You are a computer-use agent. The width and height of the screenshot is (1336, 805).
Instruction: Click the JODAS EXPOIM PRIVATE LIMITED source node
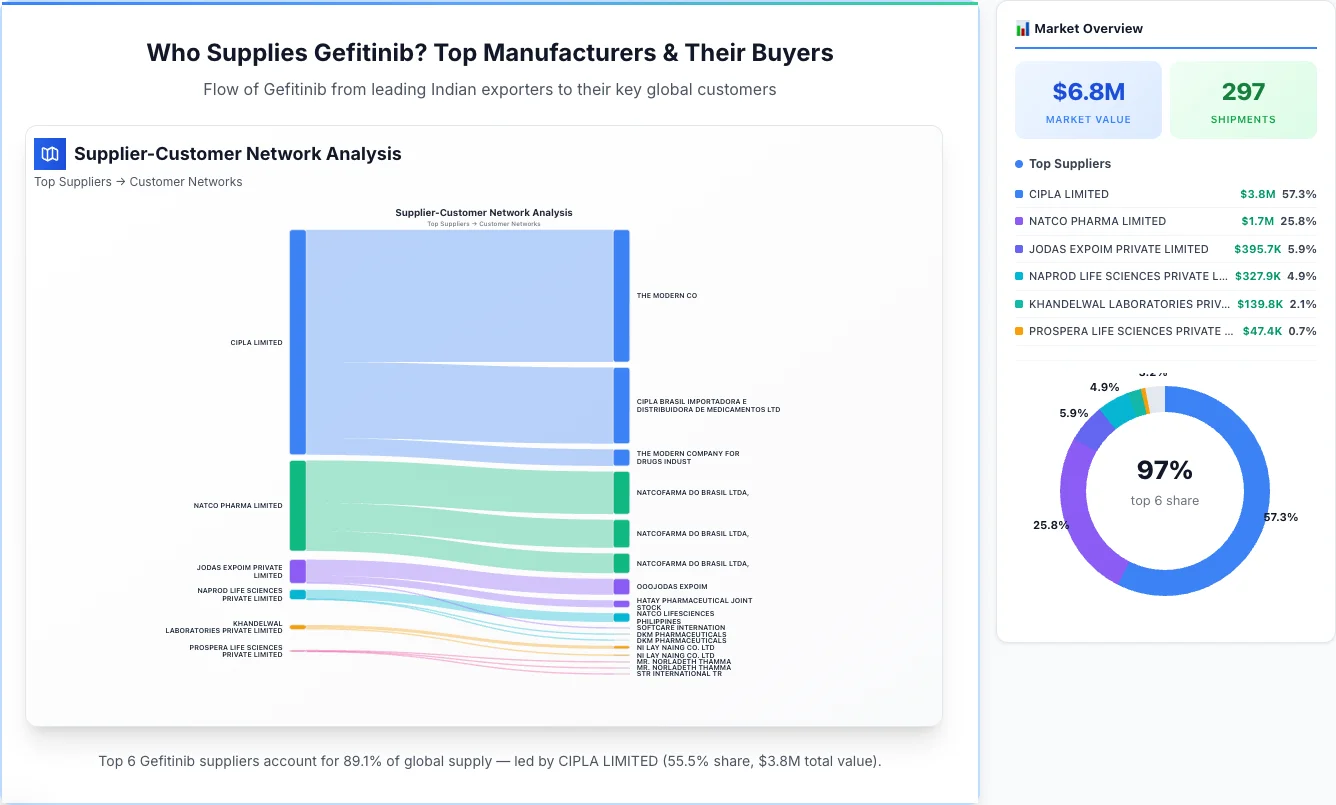click(296, 570)
